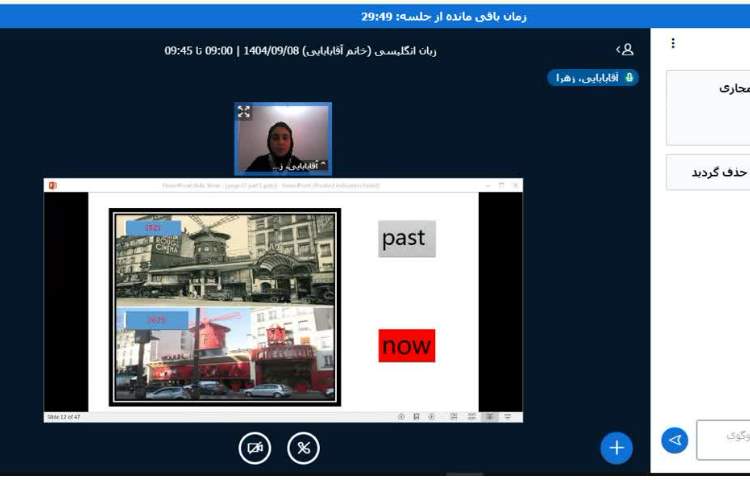Minimize the shared PowerPoint window
The image size is (750, 480).
tap(487, 185)
